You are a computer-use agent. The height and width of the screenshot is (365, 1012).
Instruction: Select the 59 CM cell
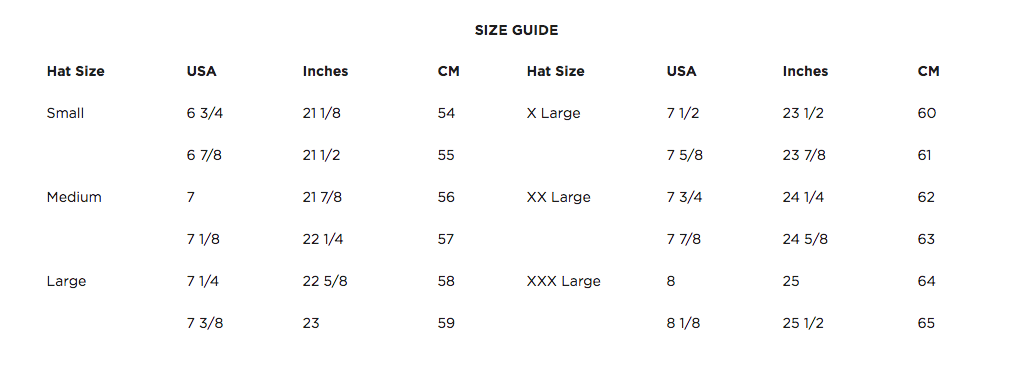point(446,323)
